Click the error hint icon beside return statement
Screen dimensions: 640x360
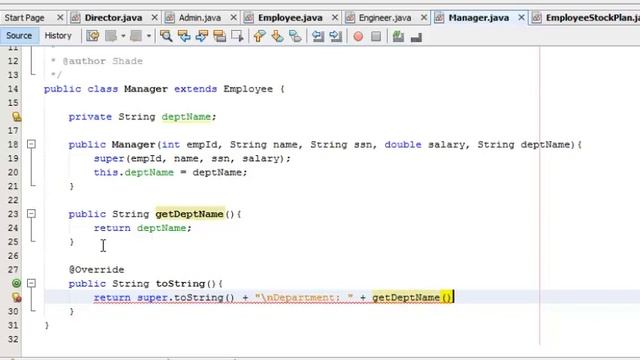16,298
